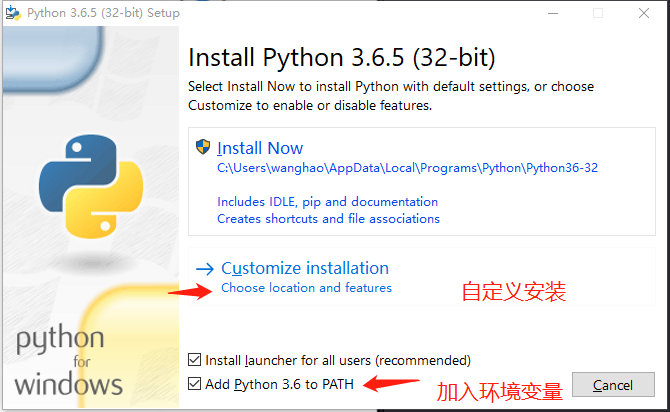The height and width of the screenshot is (412, 670).
Task: Minimize the Python Setup window
Action: pyautogui.click(x=552, y=14)
